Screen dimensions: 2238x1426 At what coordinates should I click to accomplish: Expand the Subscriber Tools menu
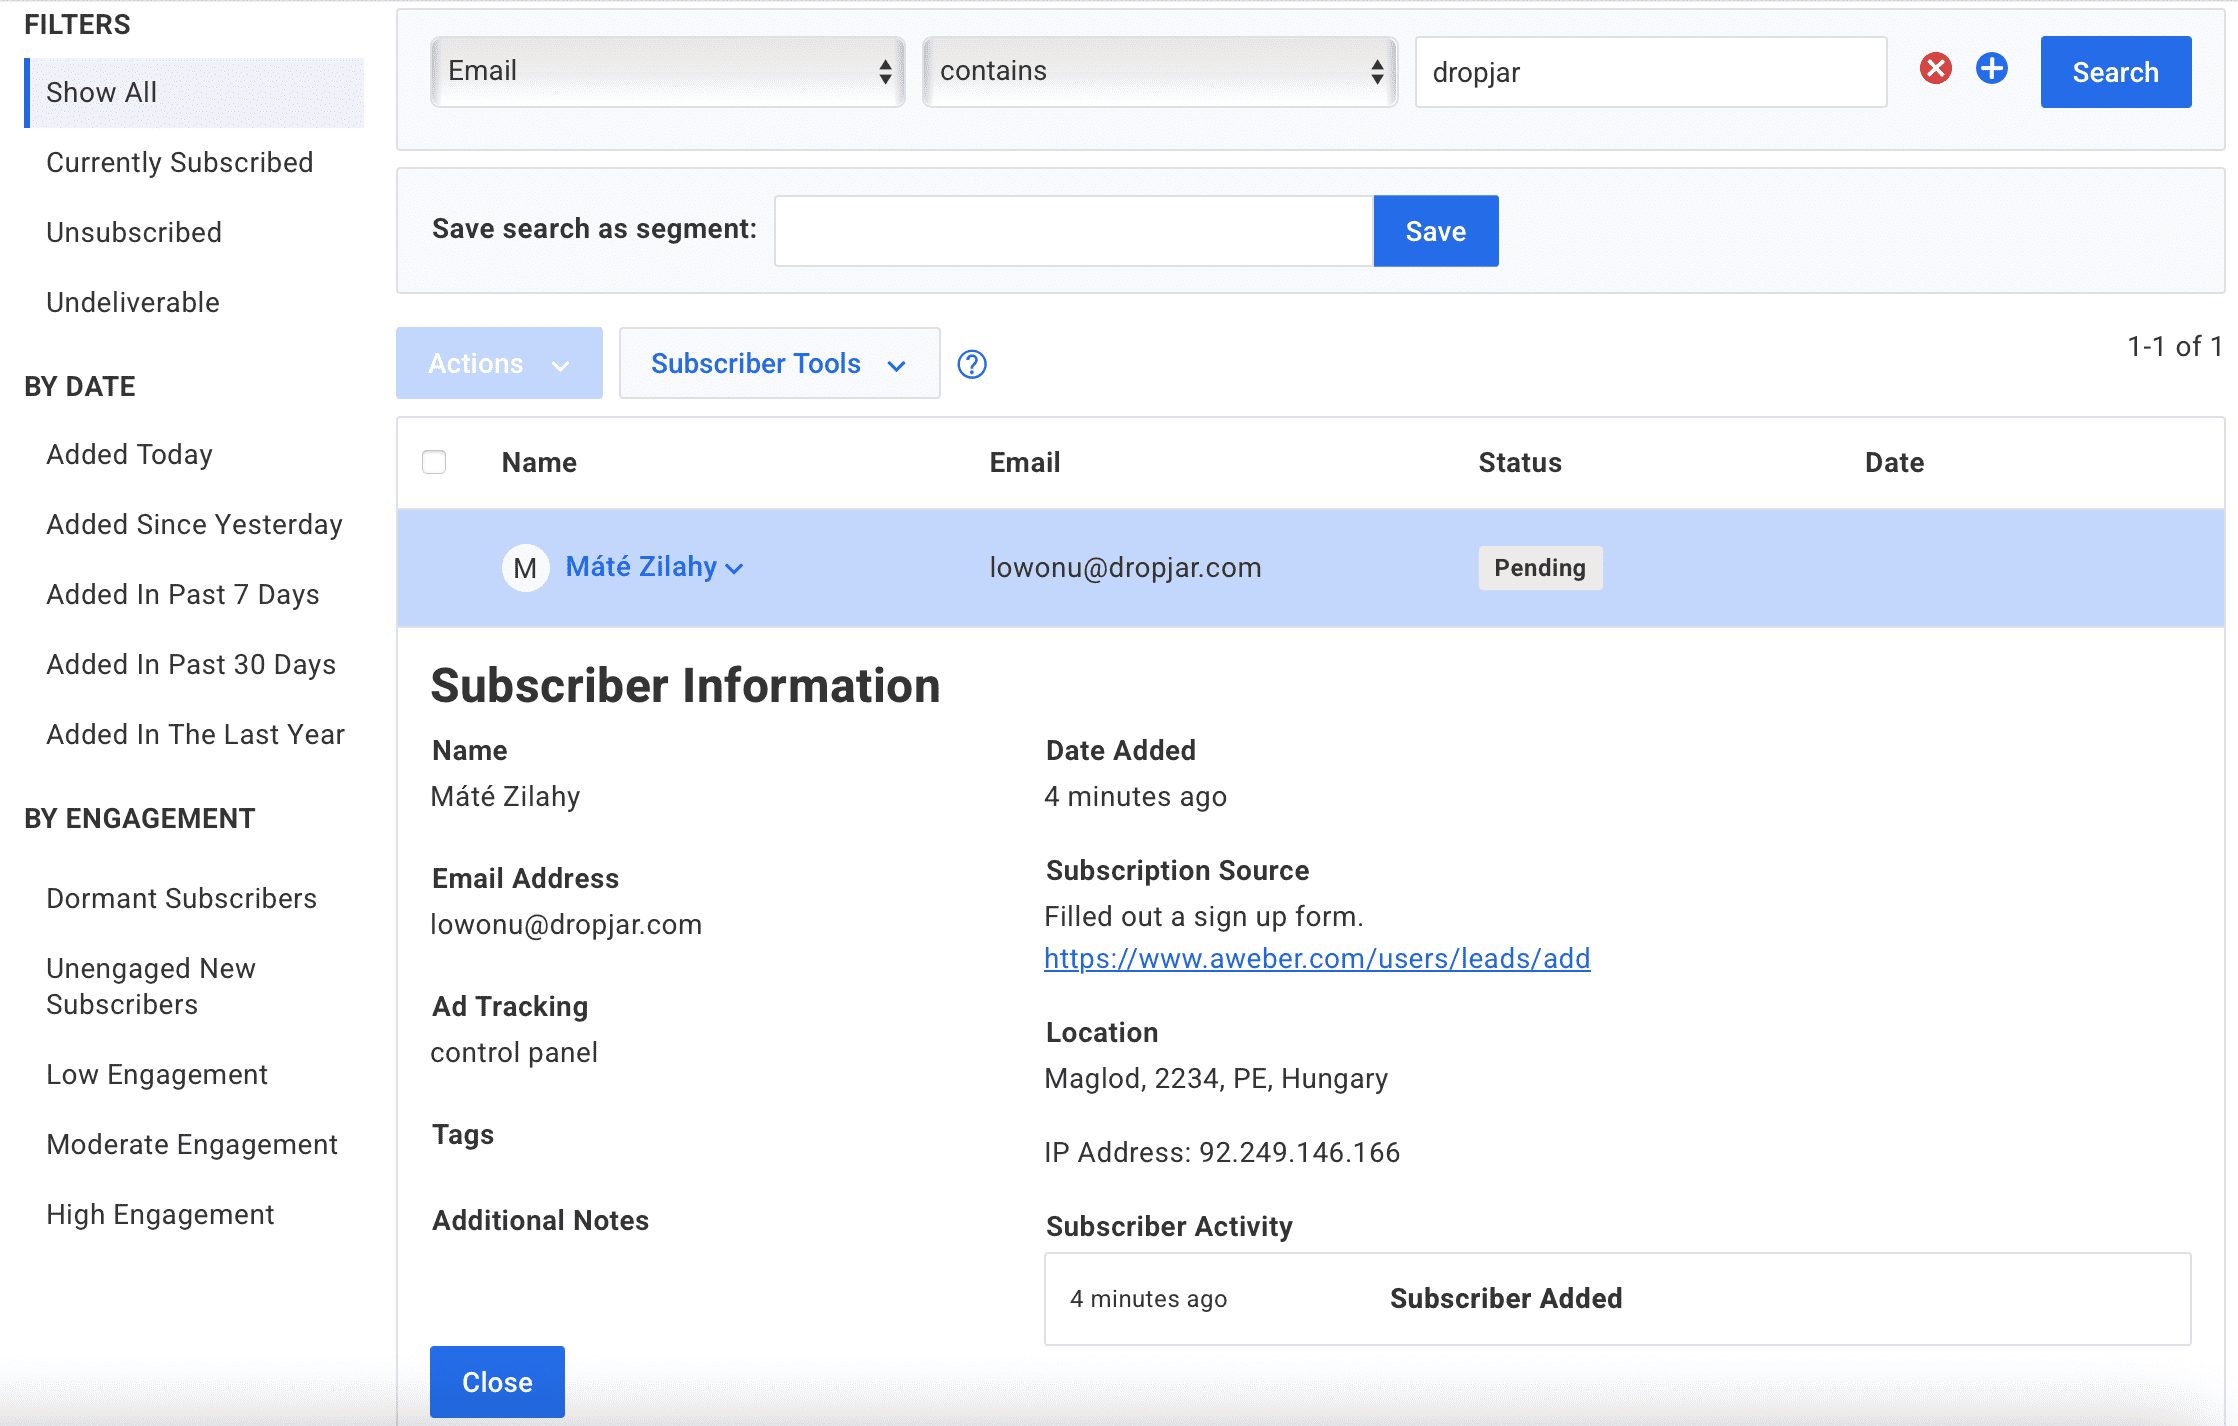click(779, 363)
